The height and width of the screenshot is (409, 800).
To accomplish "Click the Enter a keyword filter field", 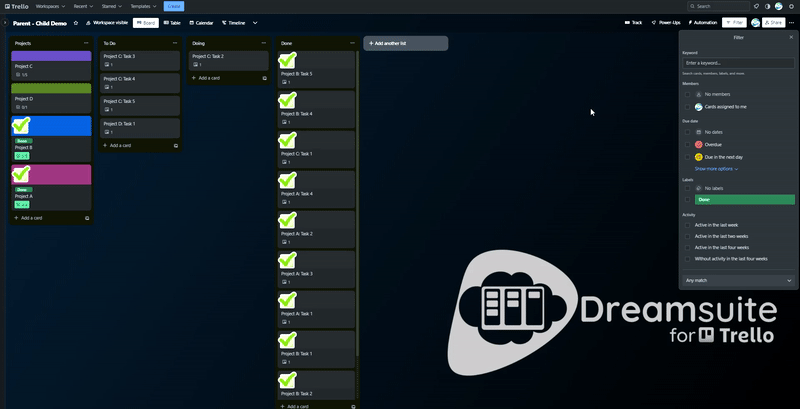I will [x=738, y=63].
